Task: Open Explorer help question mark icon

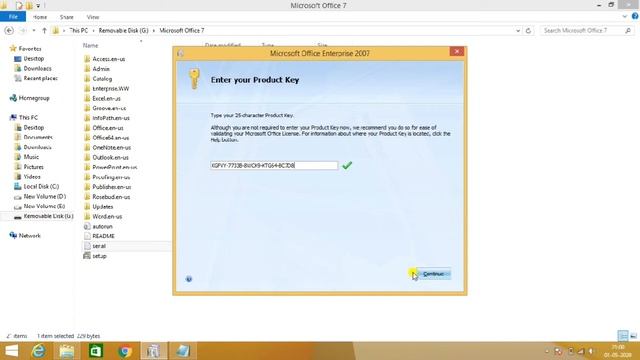Action: tap(635, 16)
